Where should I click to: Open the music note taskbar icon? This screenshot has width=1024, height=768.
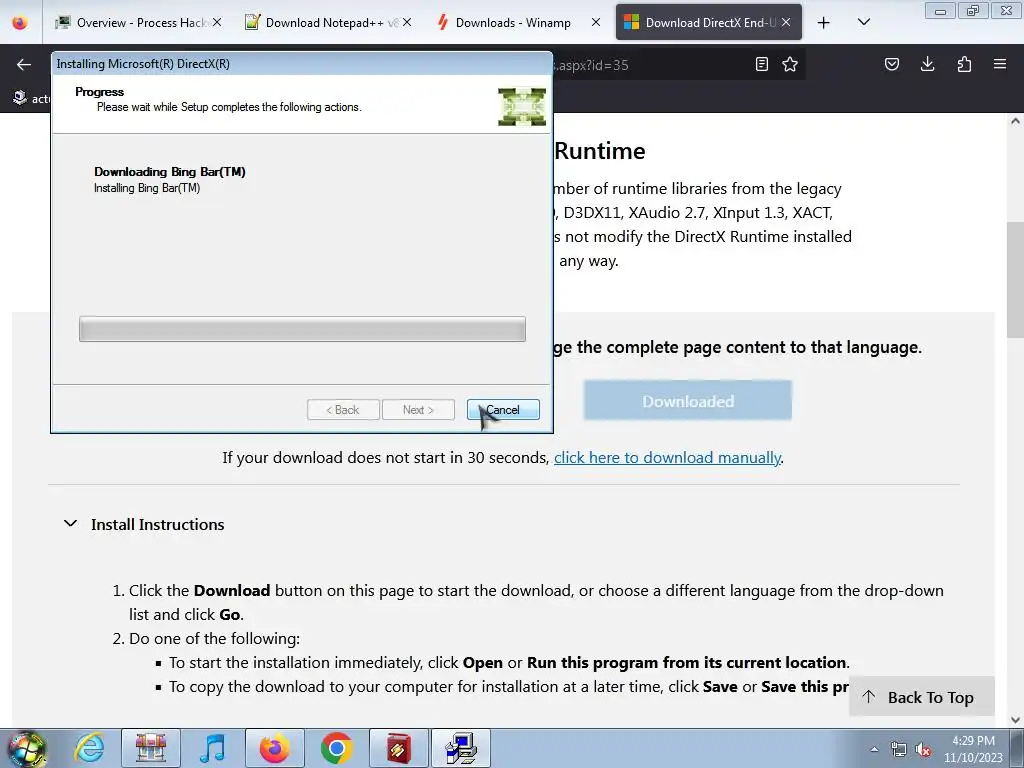pyautogui.click(x=212, y=748)
